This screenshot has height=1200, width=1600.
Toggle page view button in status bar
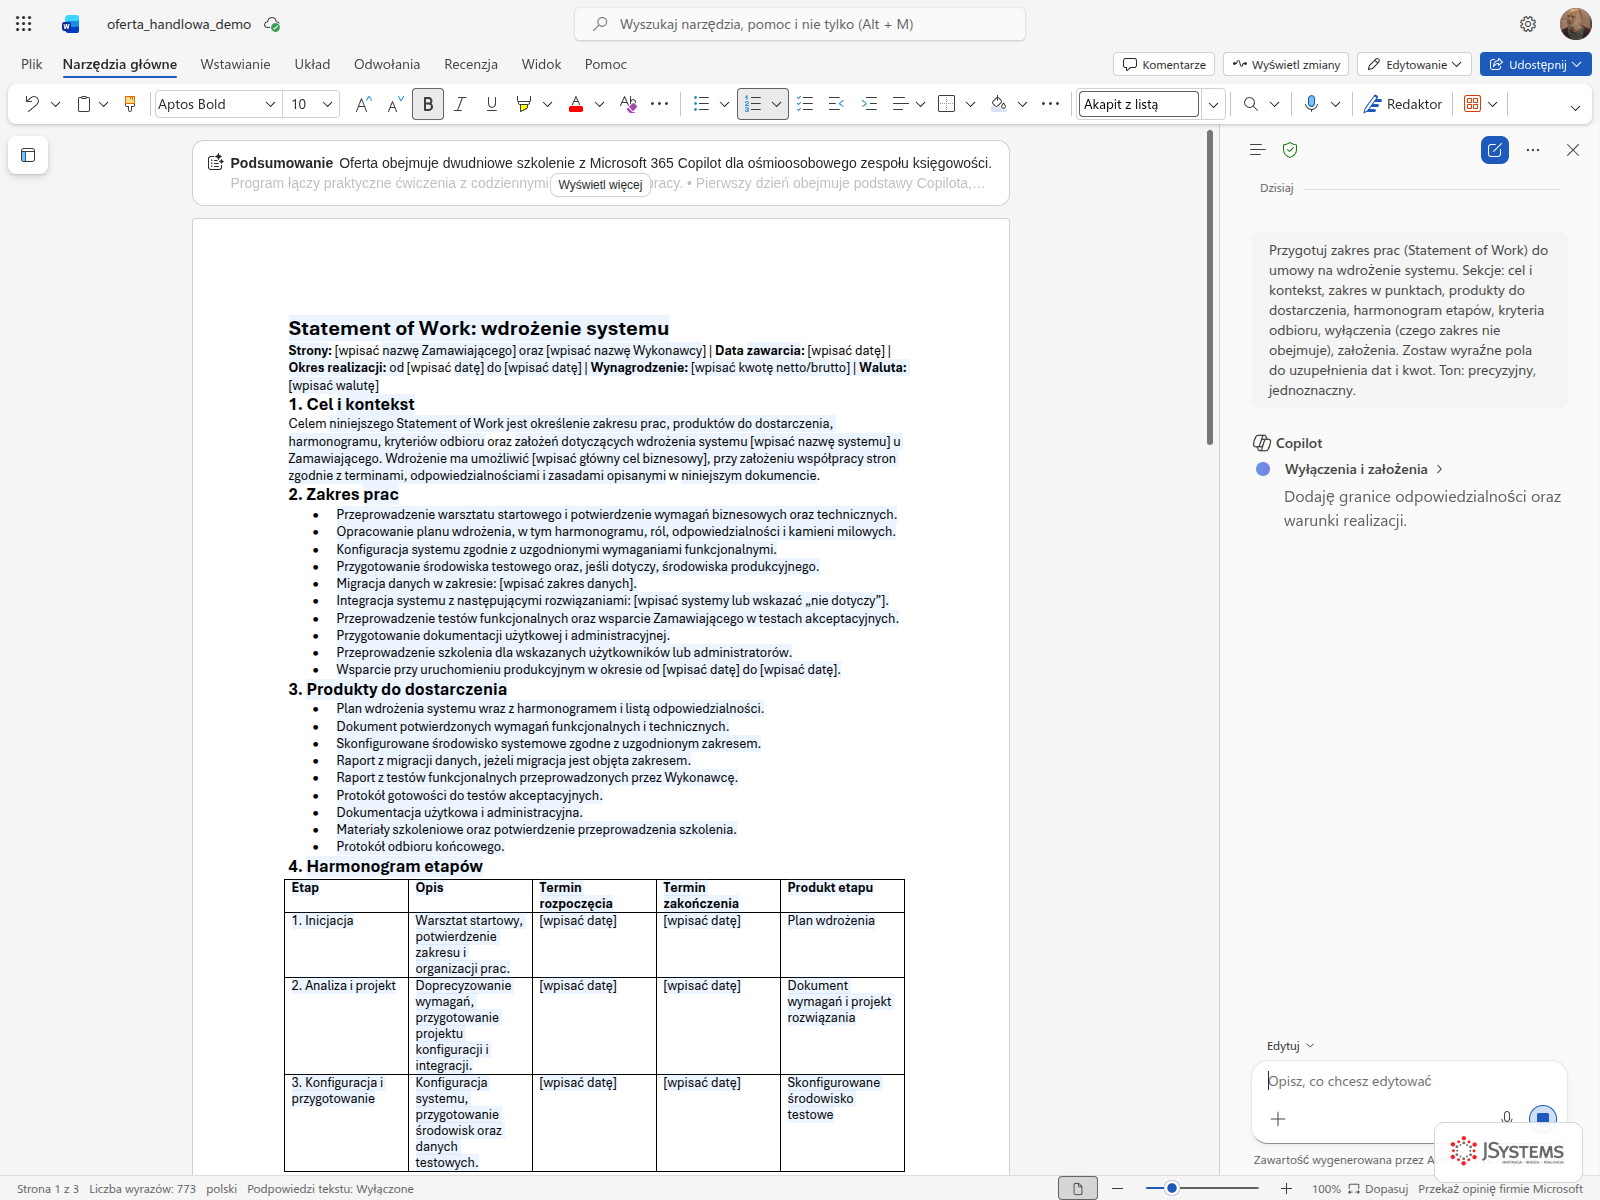click(x=1078, y=1188)
